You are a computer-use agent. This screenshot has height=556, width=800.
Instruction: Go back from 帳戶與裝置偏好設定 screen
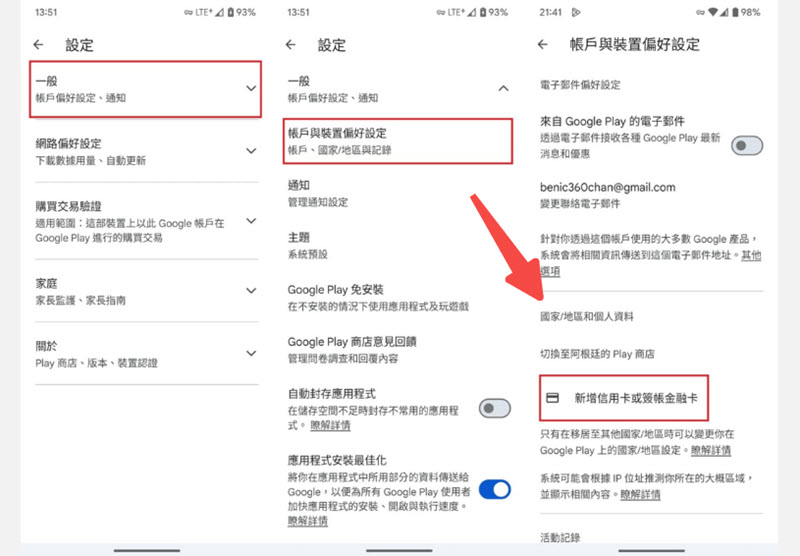(x=543, y=45)
